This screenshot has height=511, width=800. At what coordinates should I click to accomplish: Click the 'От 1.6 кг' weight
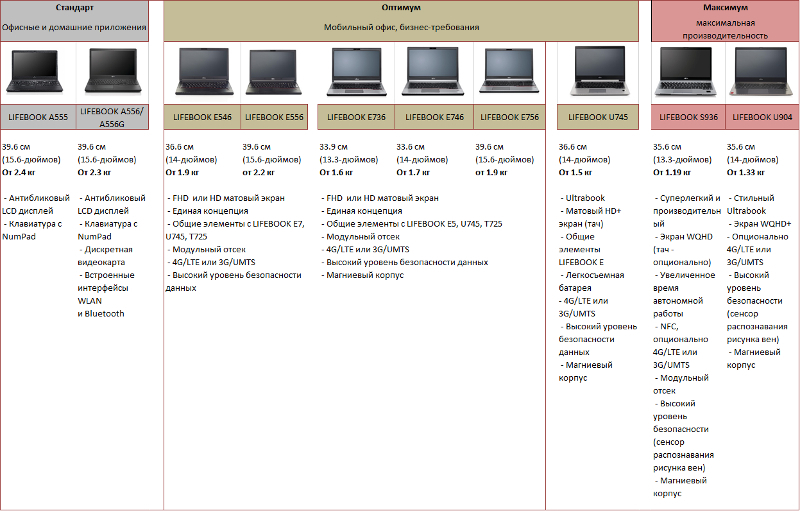[x=336, y=172]
